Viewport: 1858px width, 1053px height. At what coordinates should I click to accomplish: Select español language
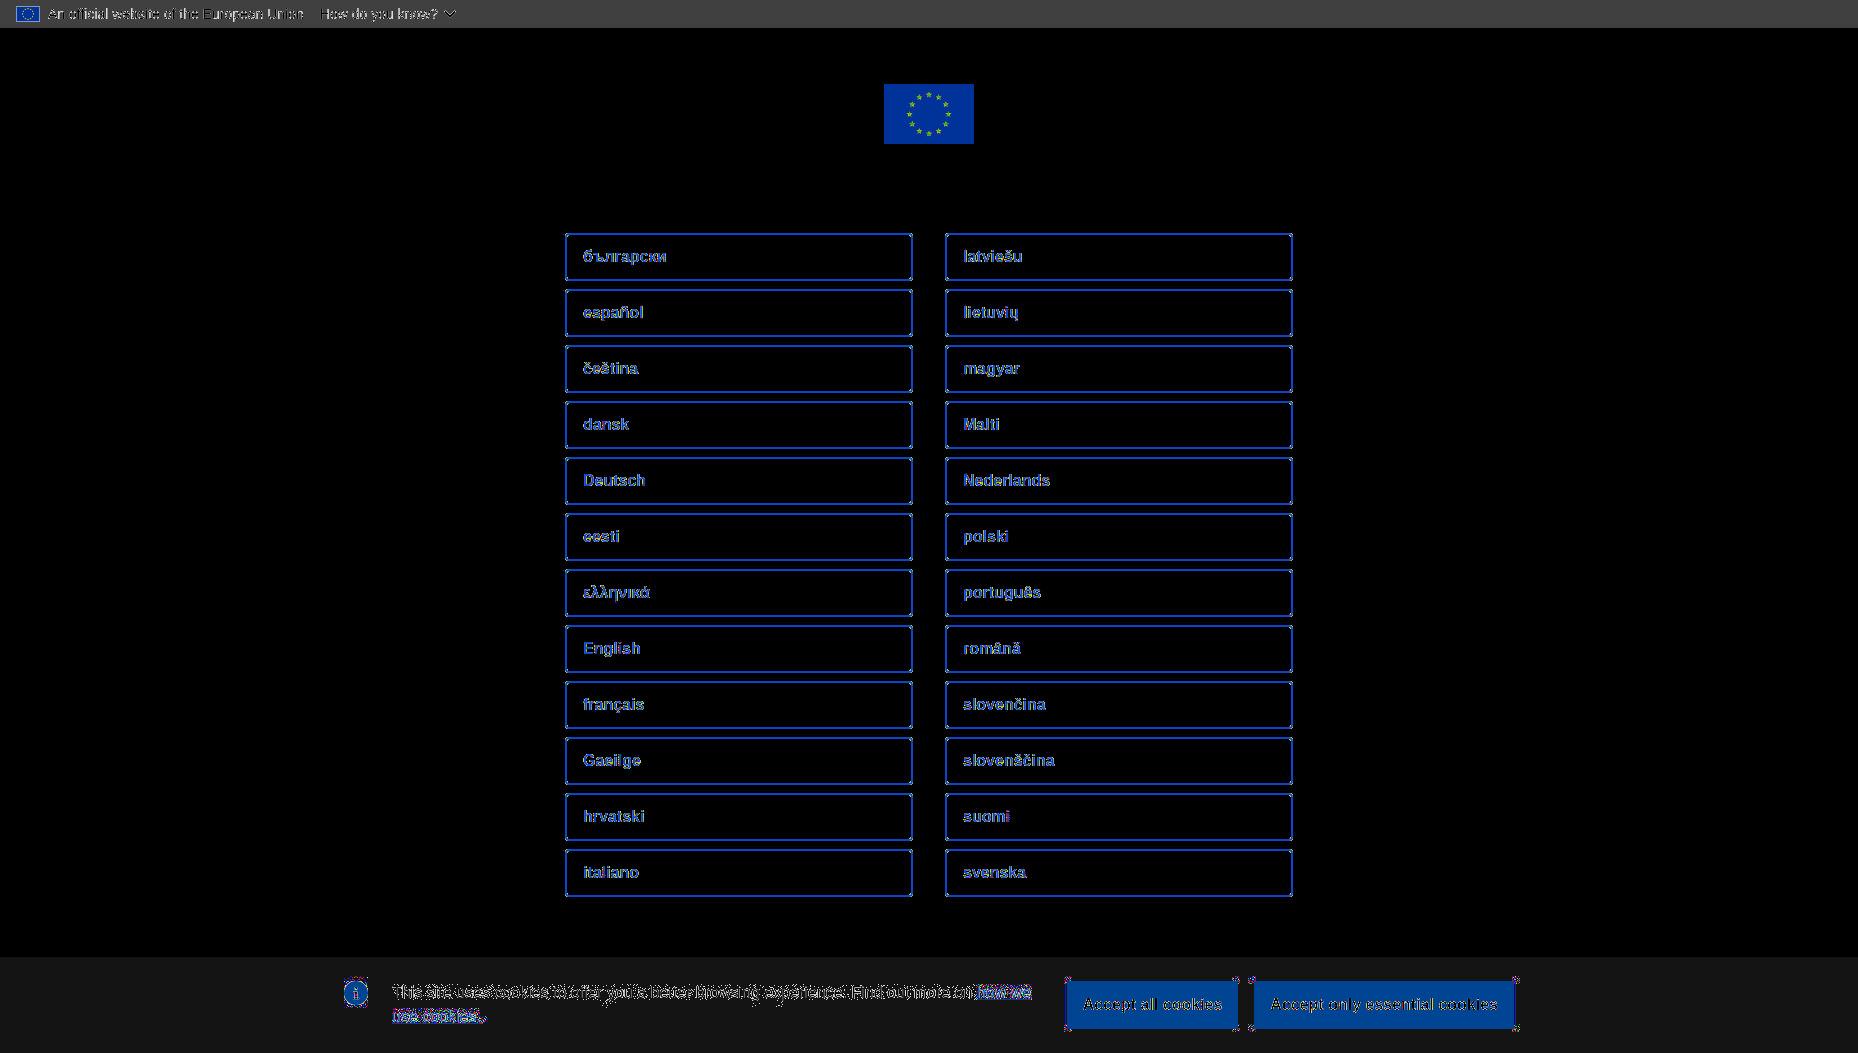click(x=739, y=313)
